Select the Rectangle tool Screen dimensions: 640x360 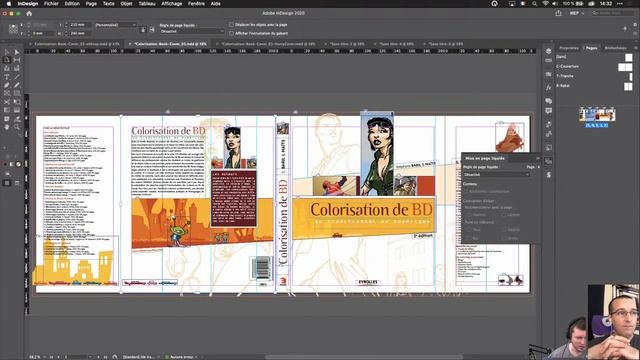point(17,93)
